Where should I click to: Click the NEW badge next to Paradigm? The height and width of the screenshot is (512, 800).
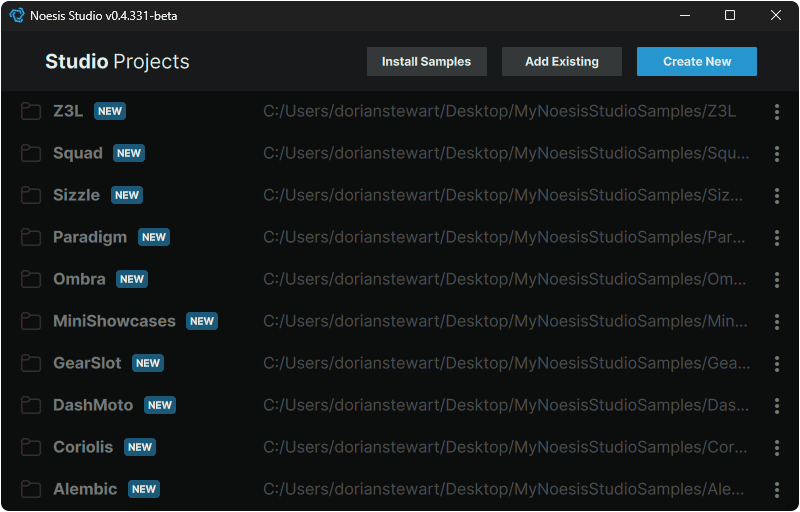pyautogui.click(x=154, y=237)
